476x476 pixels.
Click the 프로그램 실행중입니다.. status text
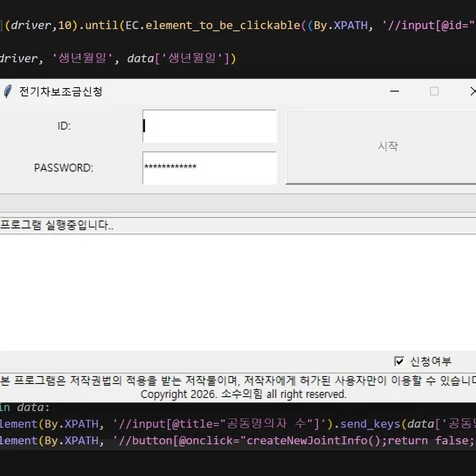tap(57, 225)
